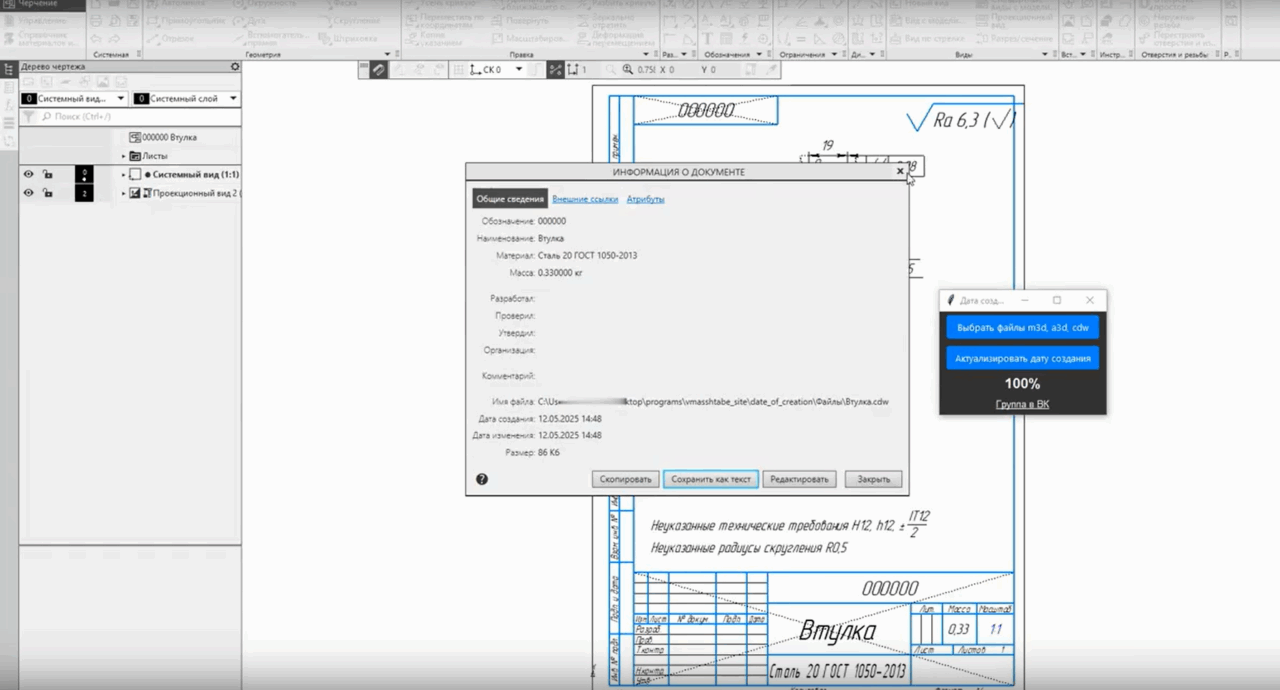Image resolution: width=1280 pixels, height=690 pixels.
Task: Open the Группа в ВК link
Action: pos(1022,404)
